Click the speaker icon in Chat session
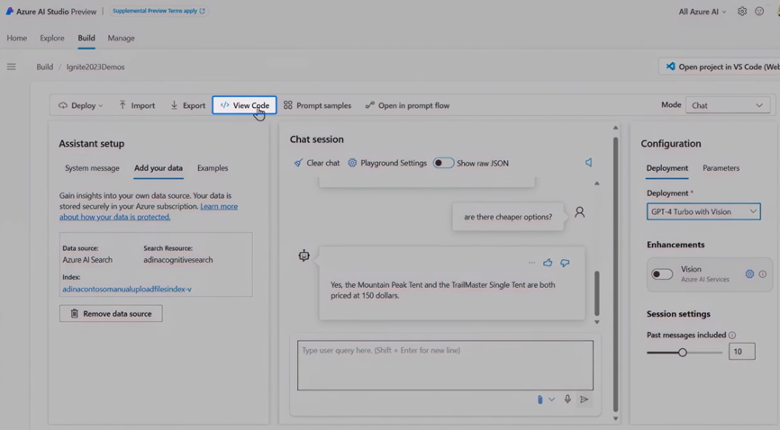 588,163
